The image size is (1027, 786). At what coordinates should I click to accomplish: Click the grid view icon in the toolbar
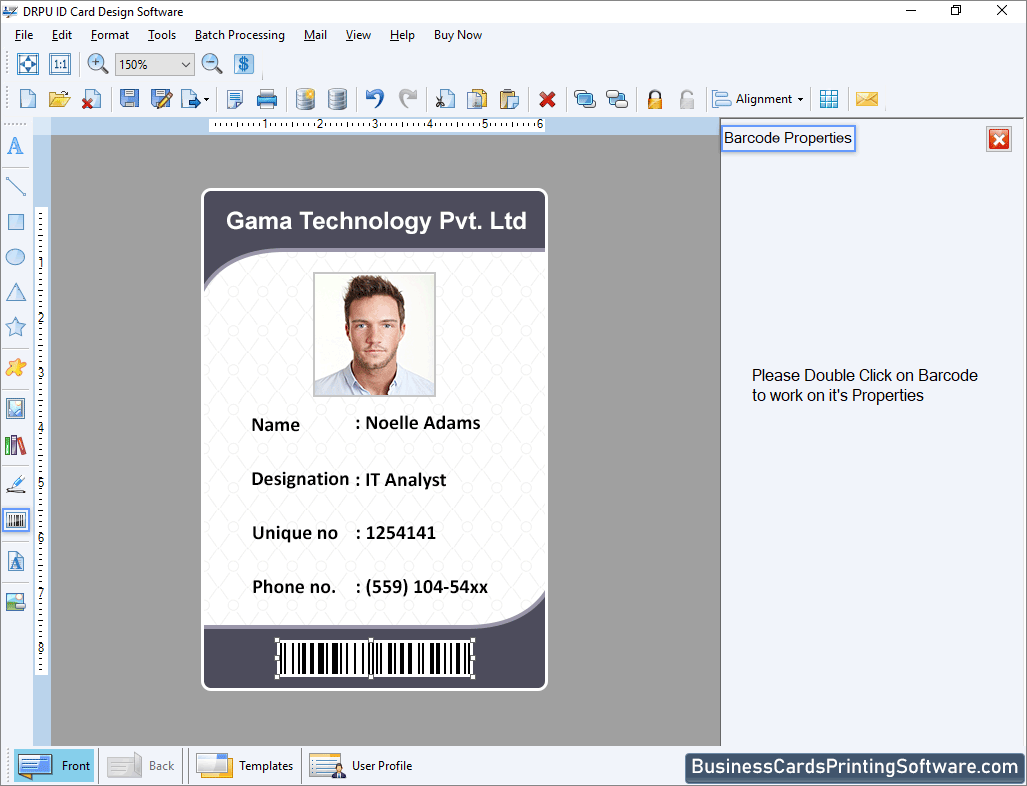tap(829, 98)
